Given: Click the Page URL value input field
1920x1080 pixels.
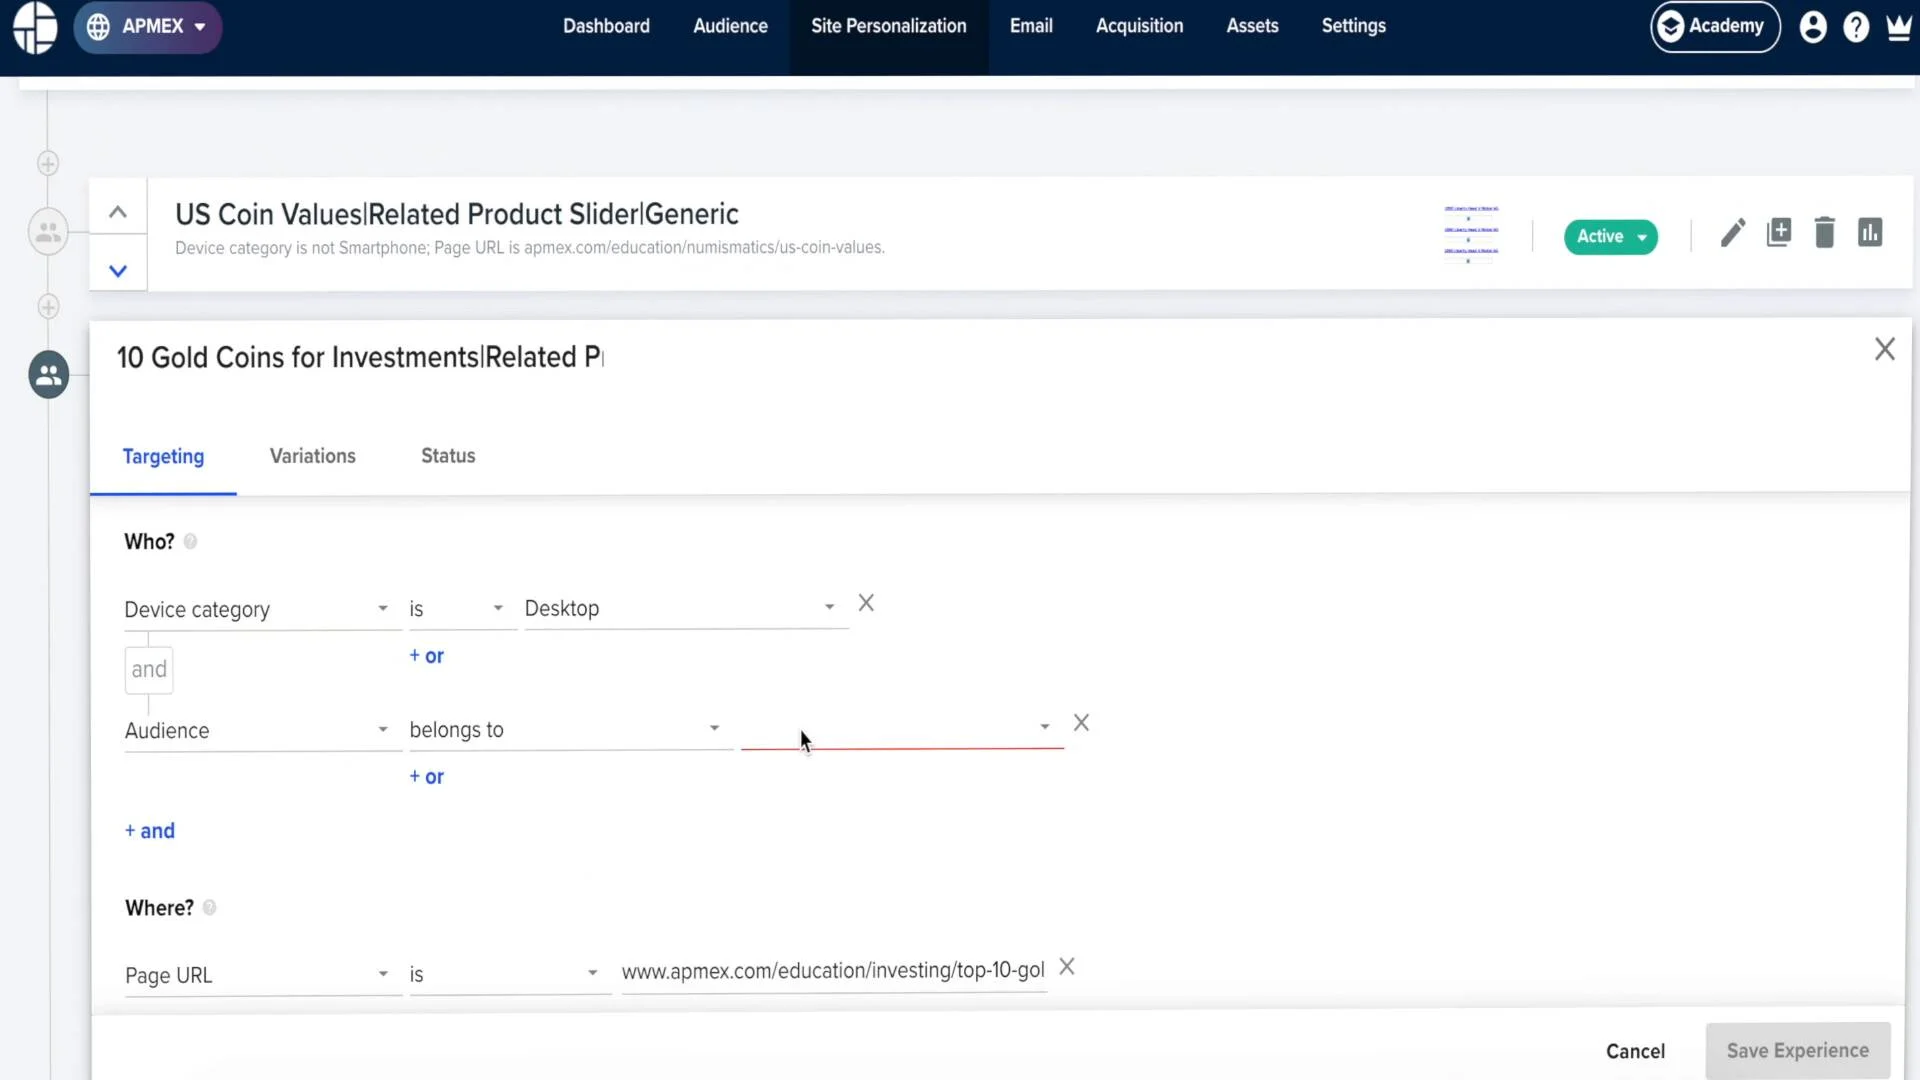Looking at the screenshot, I should tap(833, 971).
